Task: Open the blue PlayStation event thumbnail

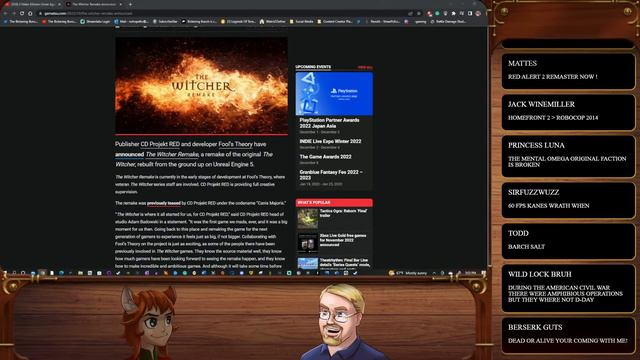Action: [334, 93]
